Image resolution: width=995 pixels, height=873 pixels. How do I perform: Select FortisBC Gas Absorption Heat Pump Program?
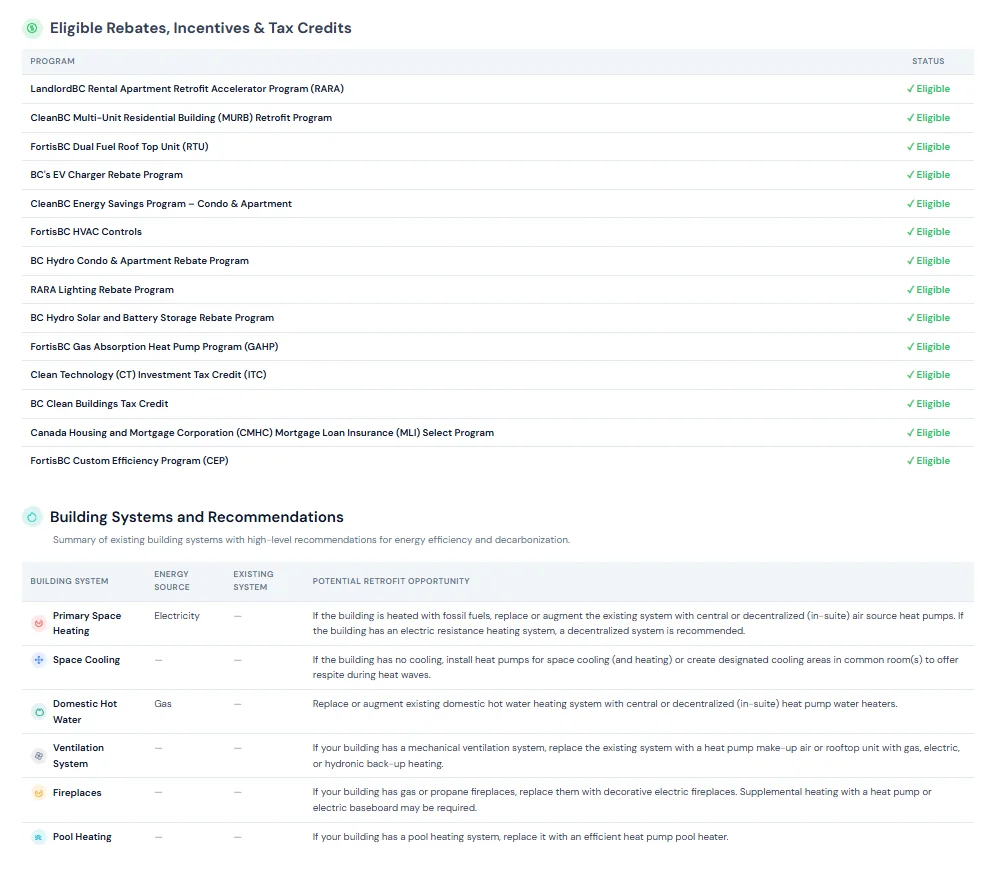pyautogui.click(x=498, y=346)
